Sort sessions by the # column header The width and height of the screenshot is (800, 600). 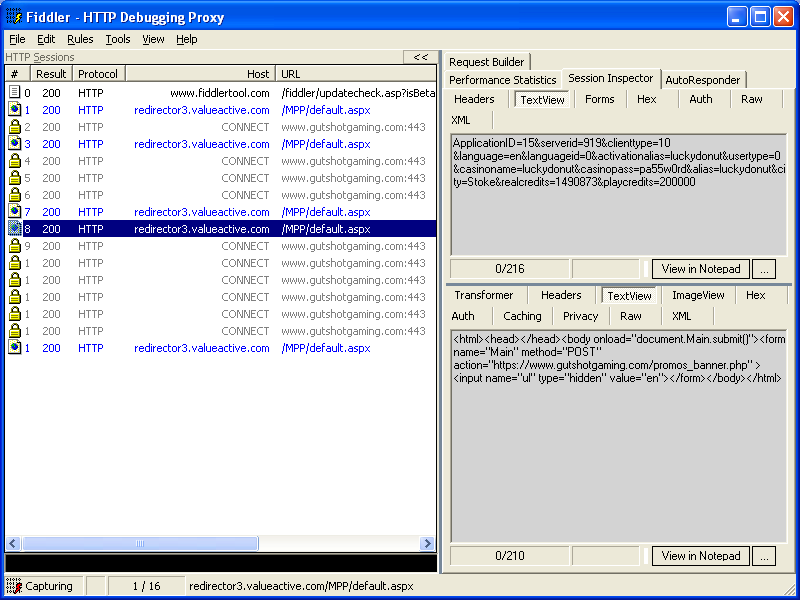[18, 74]
